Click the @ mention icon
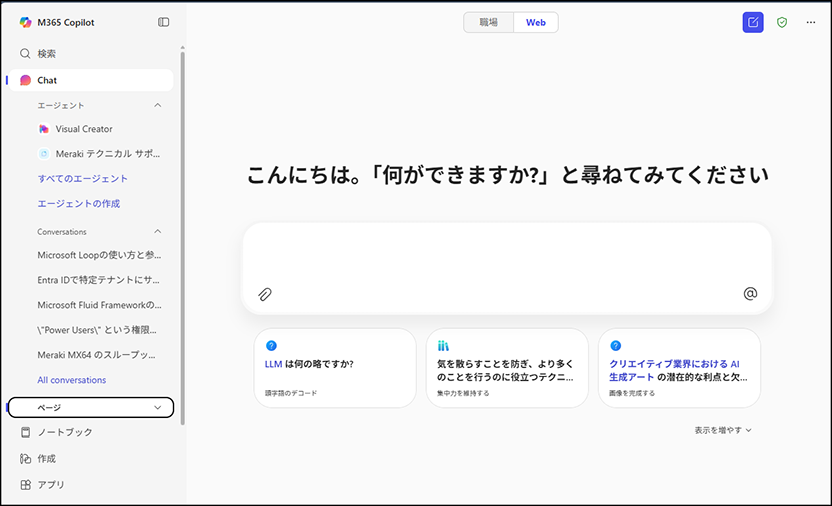Viewport: 832px width, 506px height. point(750,293)
